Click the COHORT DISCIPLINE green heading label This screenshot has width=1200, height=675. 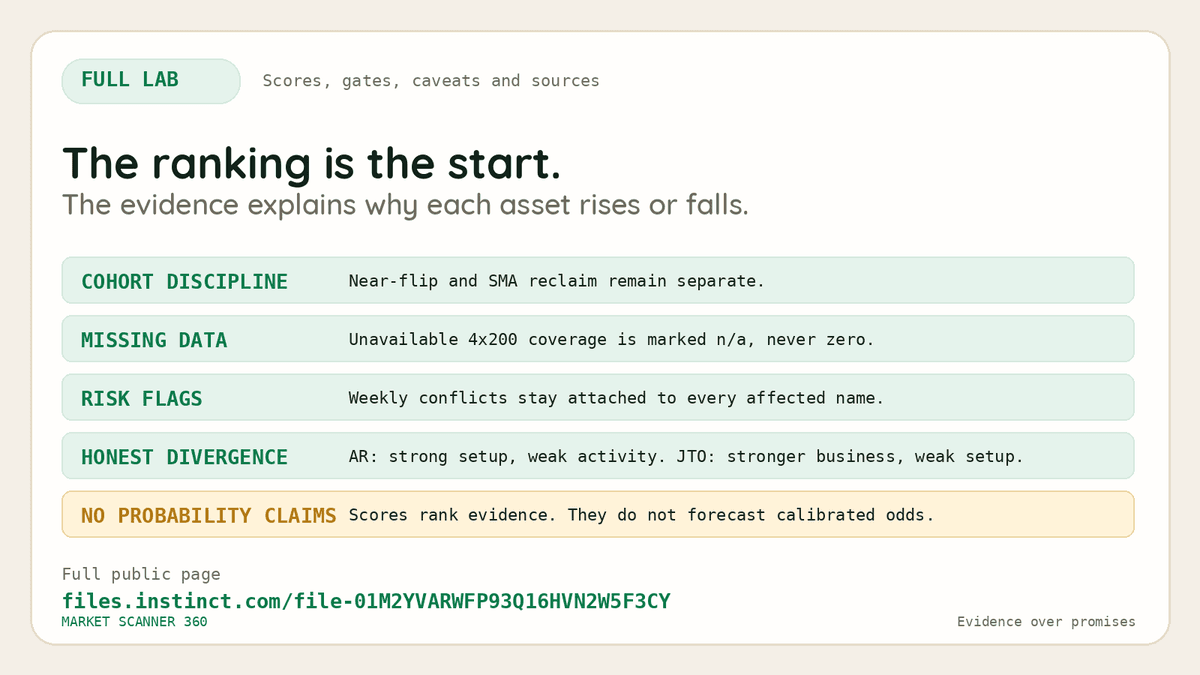coord(184,282)
